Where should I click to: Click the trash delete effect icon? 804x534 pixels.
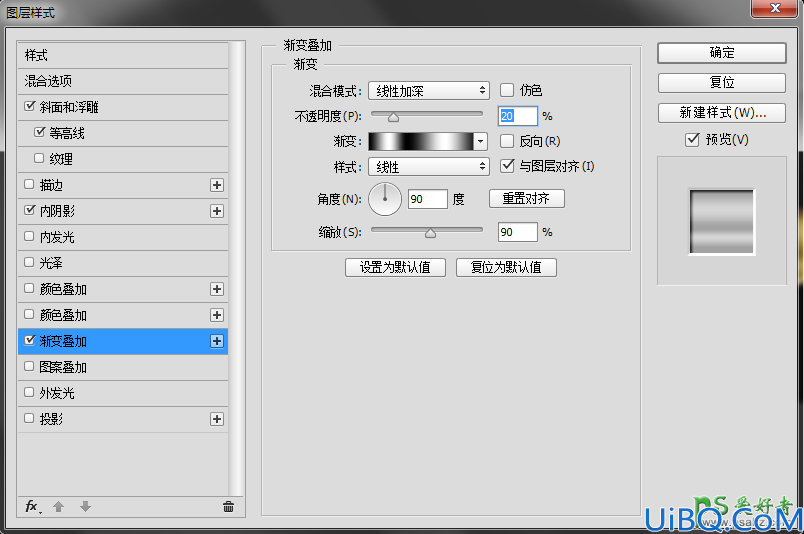tap(228, 507)
